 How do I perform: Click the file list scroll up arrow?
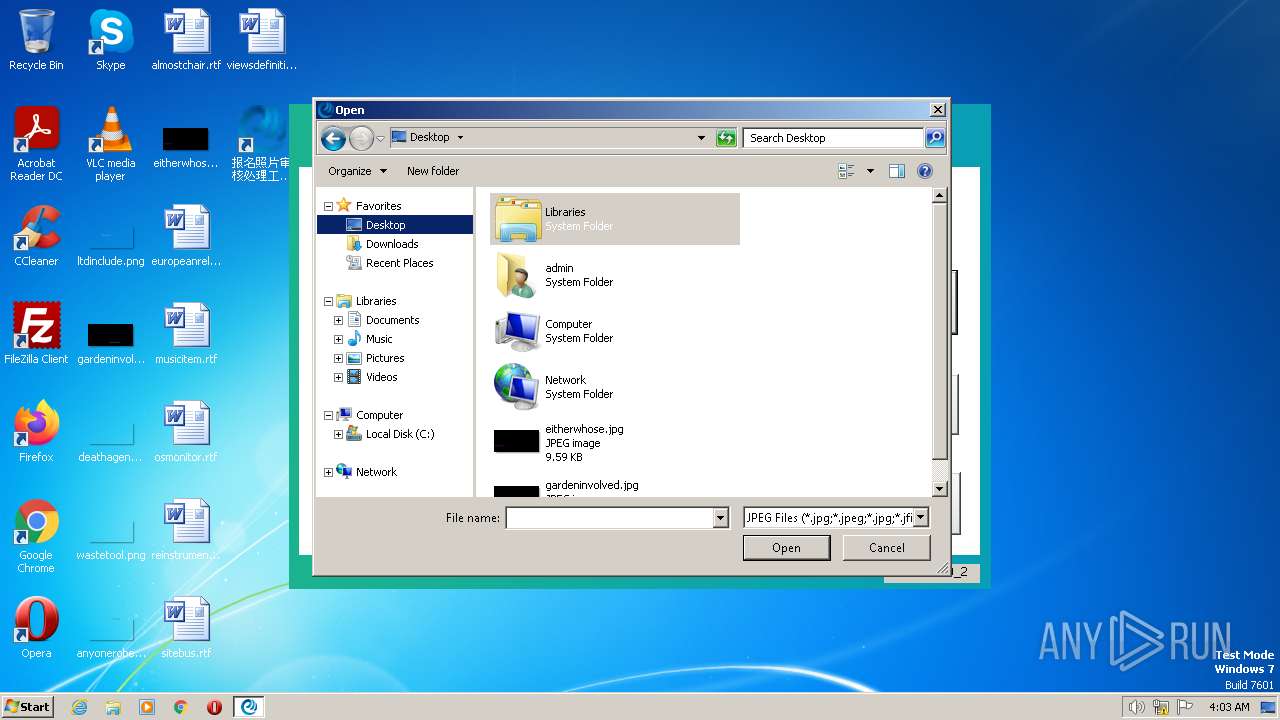939,196
